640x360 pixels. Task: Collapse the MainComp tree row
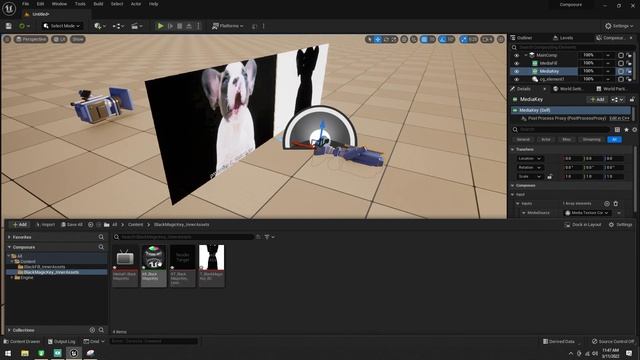(526, 55)
